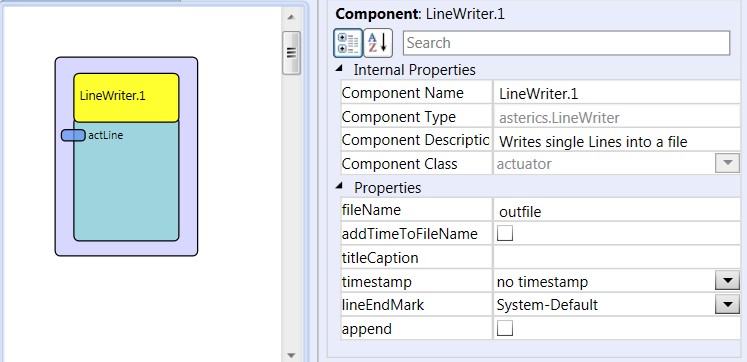Enable the addTimeToFileName checkbox
747x362 pixels.
point(505,233)
